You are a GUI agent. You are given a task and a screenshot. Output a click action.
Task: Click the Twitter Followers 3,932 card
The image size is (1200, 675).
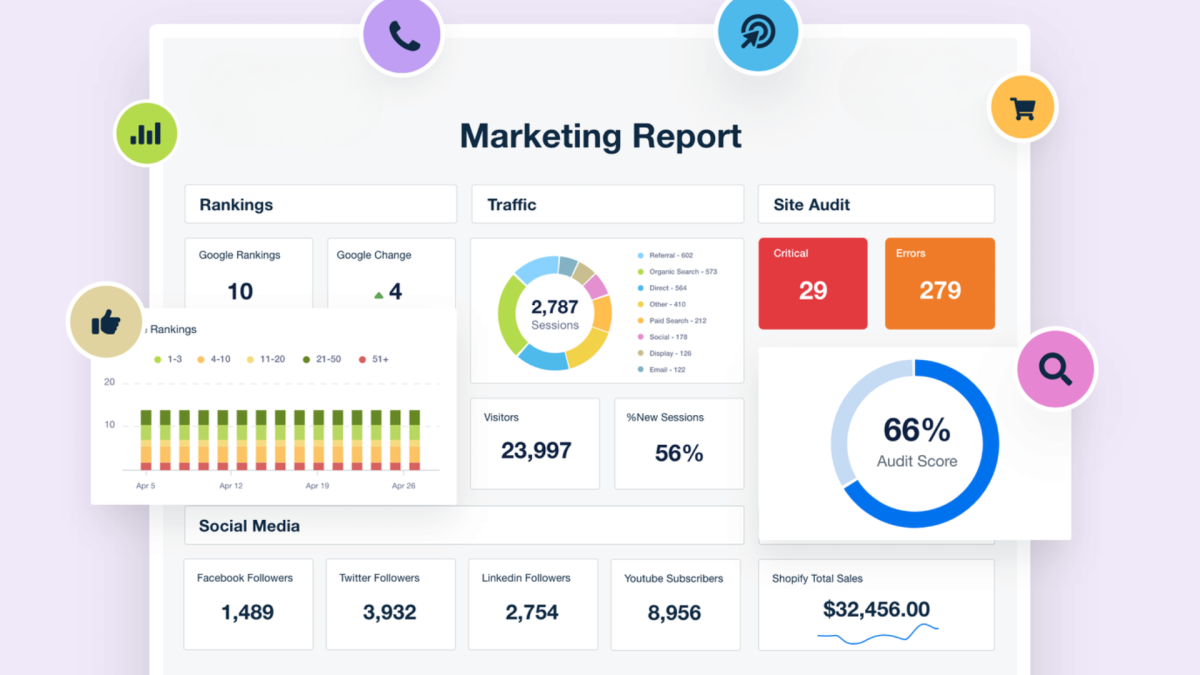click(391, 603)
